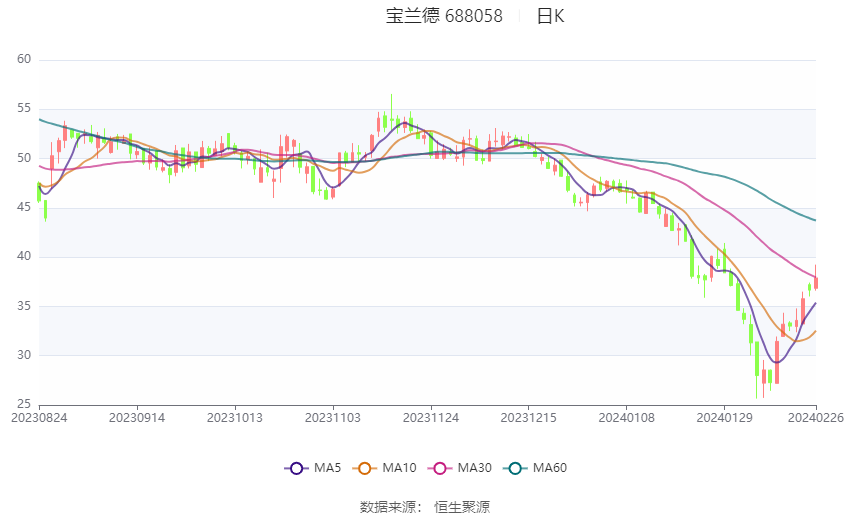
Task: Click the 20231215 date axis label
Action: tap(529, 418)
